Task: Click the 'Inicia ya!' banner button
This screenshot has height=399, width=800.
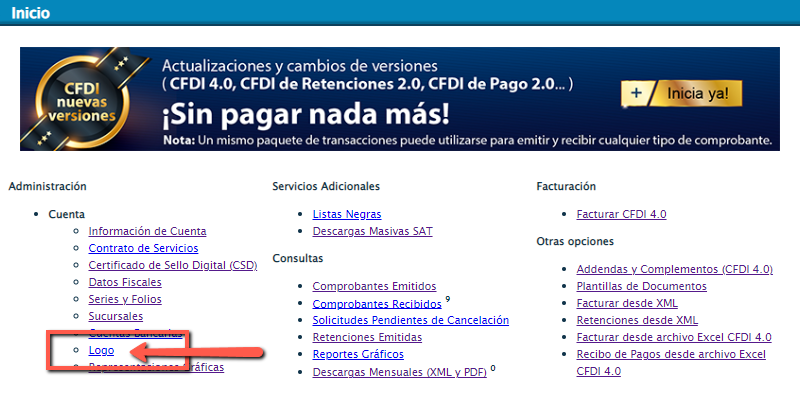Action: pos(682,94)
